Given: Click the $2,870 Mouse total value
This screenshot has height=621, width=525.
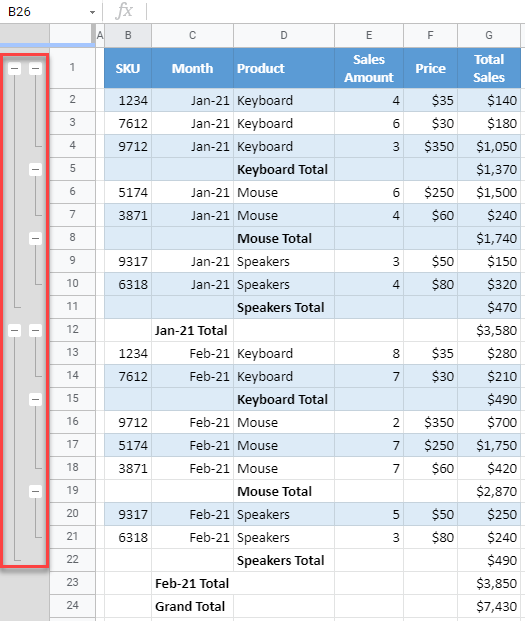Looking at the screenshot, I should pyautogui.click(x=489, y=491).
